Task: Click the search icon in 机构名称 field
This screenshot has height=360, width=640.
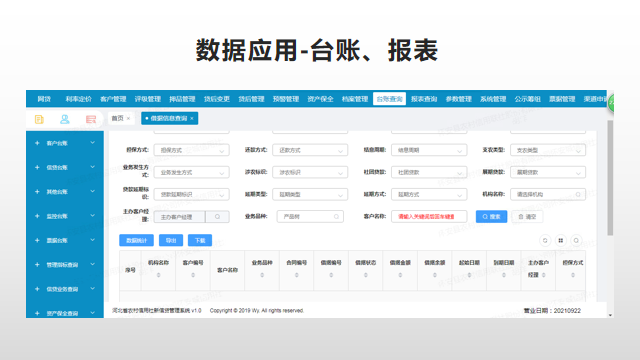Action: coord(578,195)
